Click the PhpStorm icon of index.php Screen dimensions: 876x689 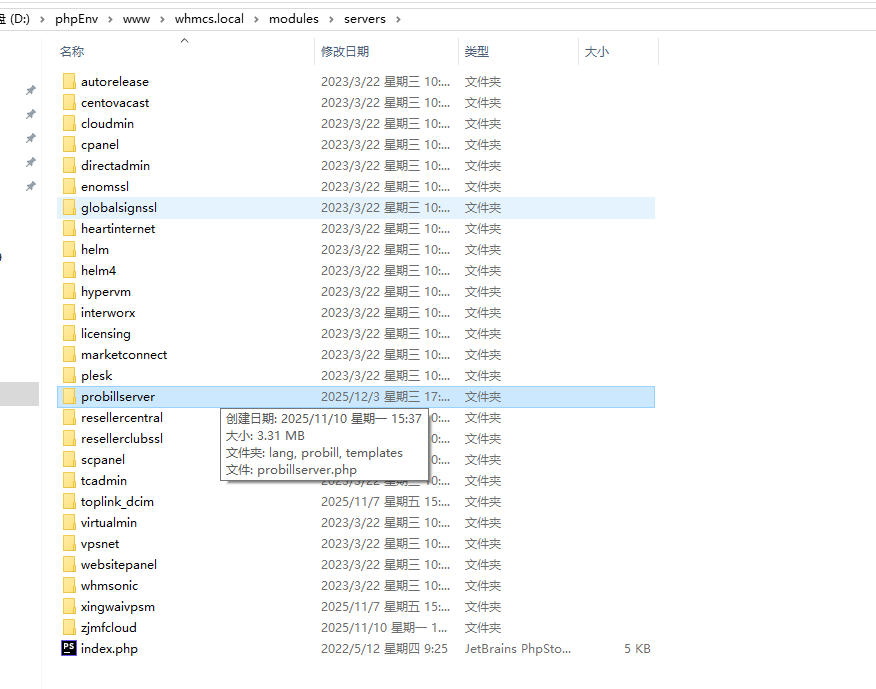[69, 649]
